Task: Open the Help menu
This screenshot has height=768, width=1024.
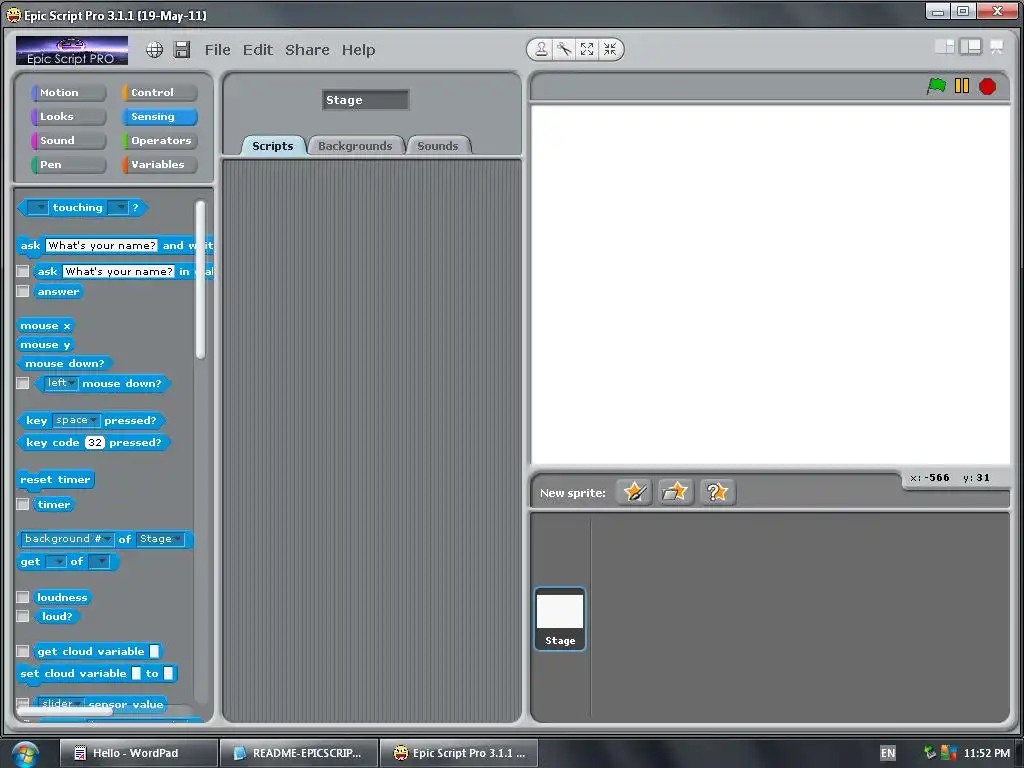Action: [359, 50]
